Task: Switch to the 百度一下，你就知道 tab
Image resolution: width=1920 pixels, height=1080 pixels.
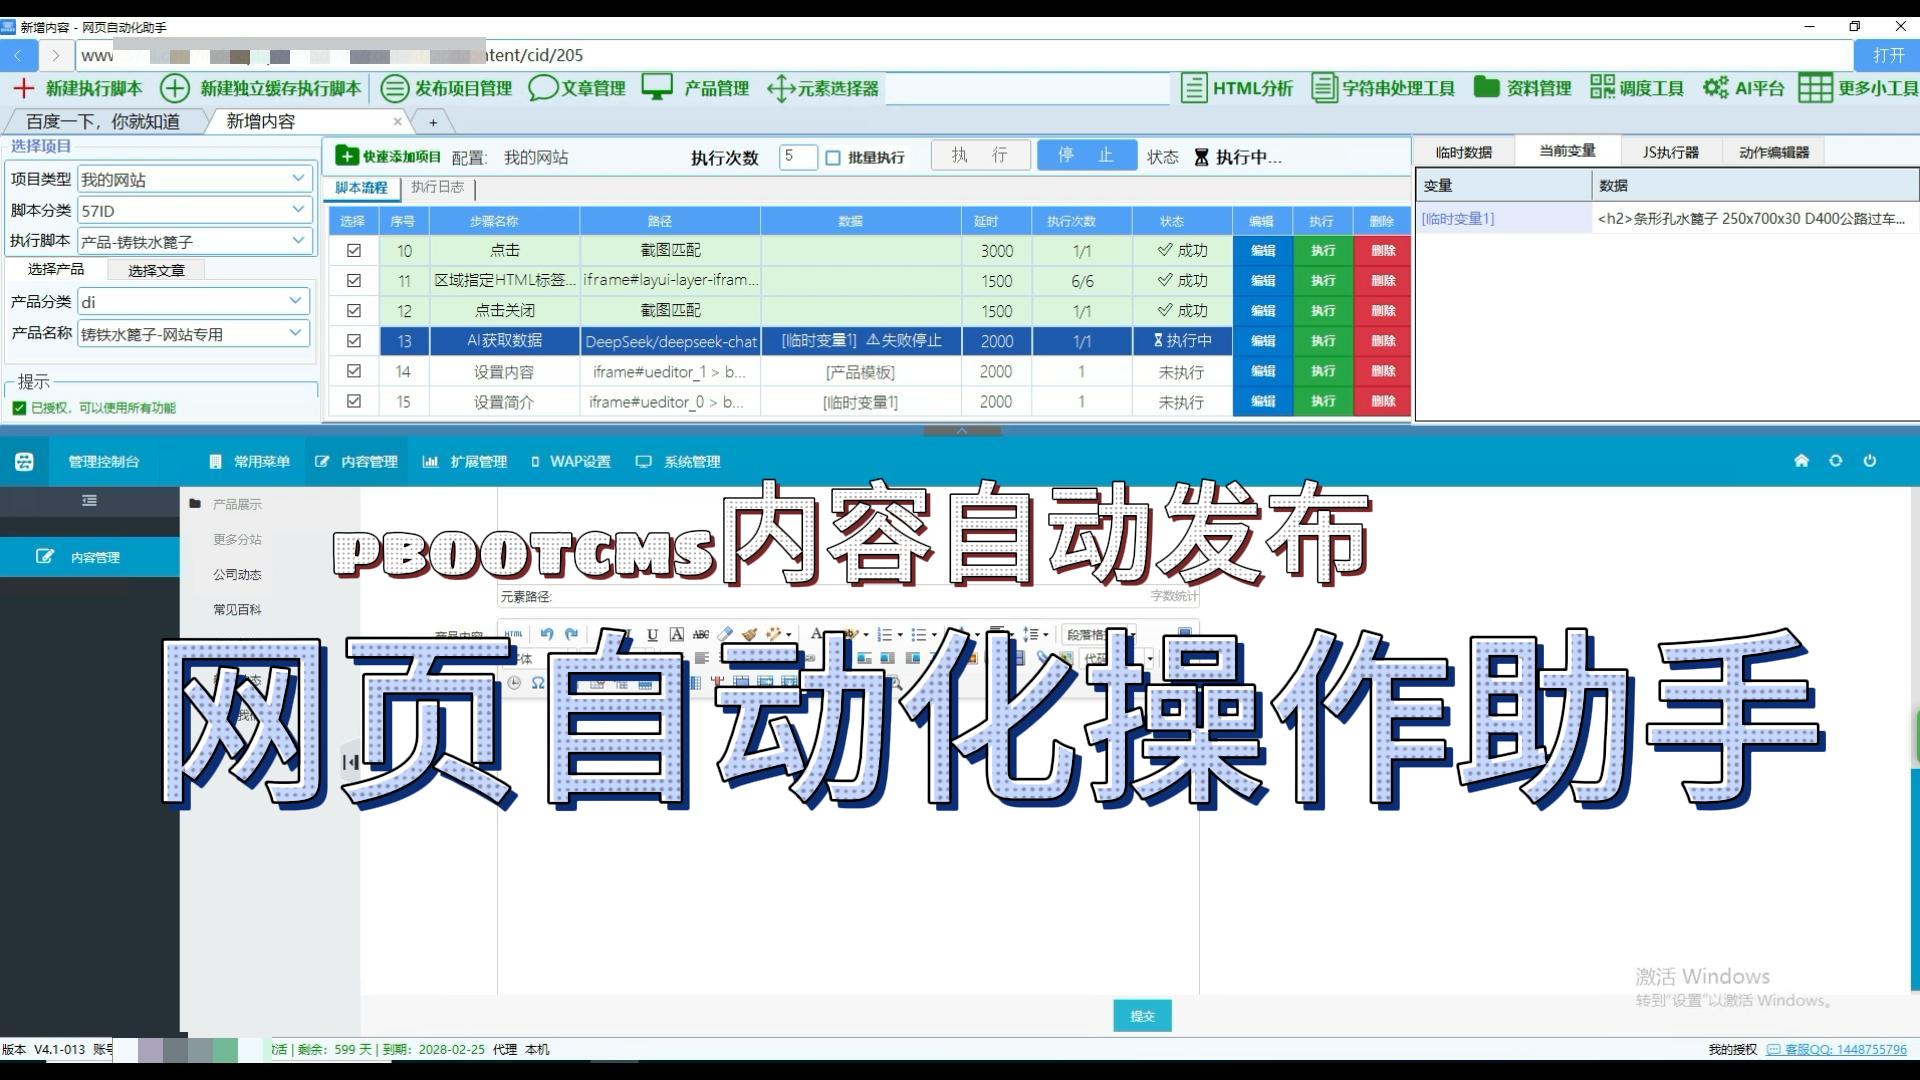Action: tap(102, 121)
